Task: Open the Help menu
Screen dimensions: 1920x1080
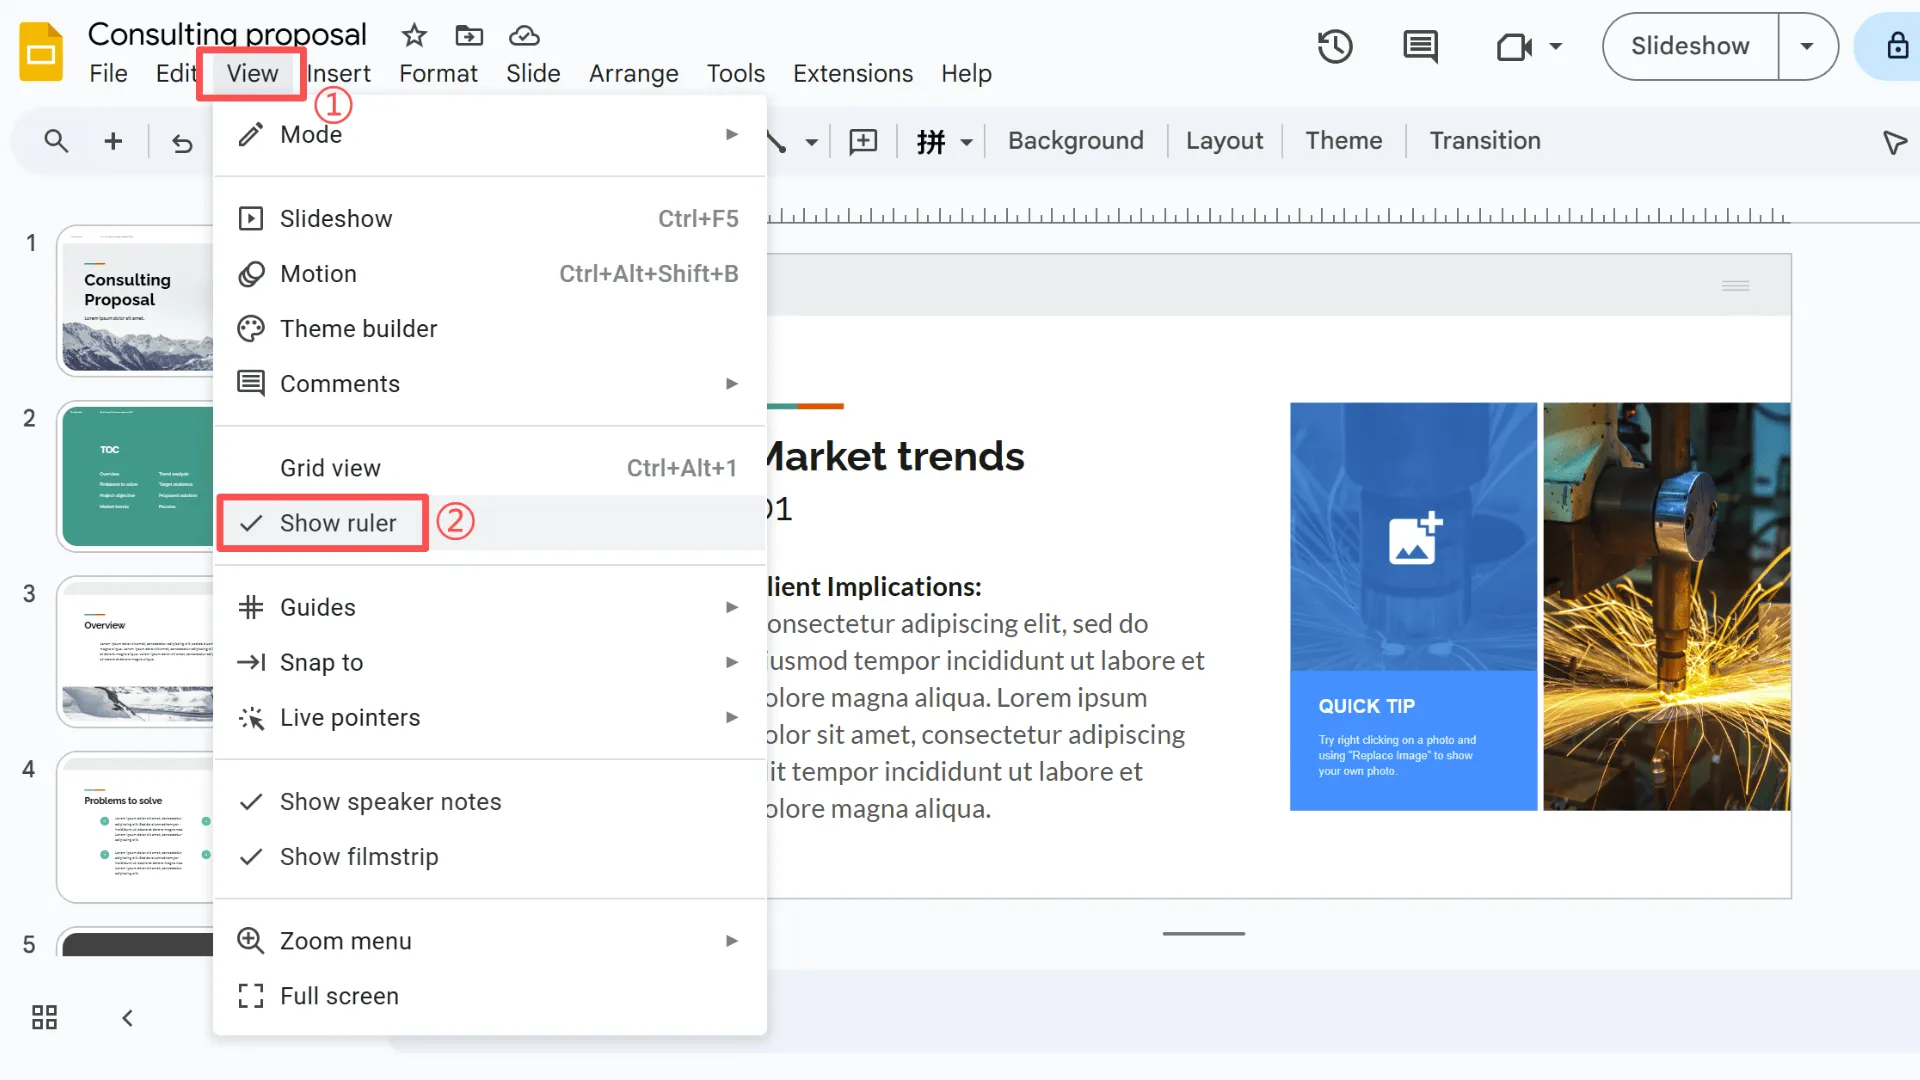Action: point(966,73)
